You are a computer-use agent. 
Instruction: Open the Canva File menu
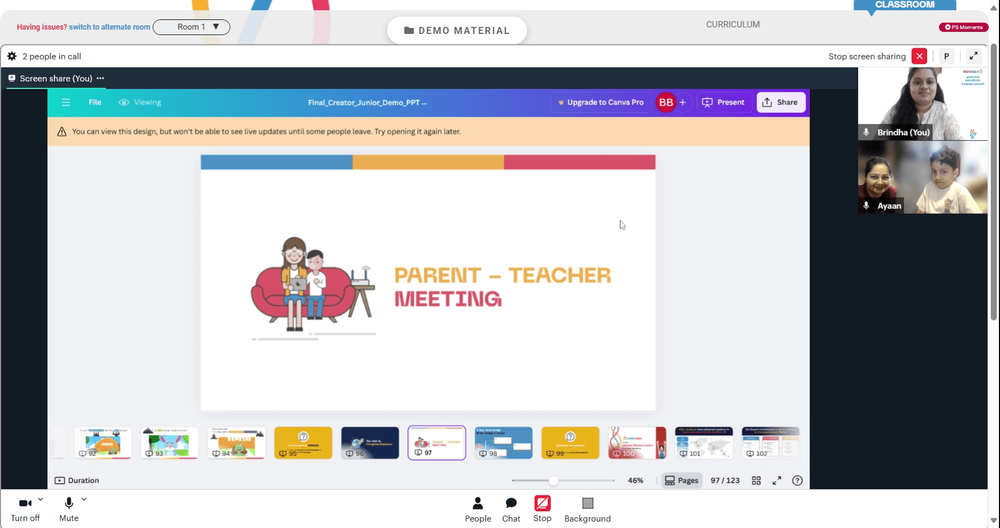click(94, 102)
